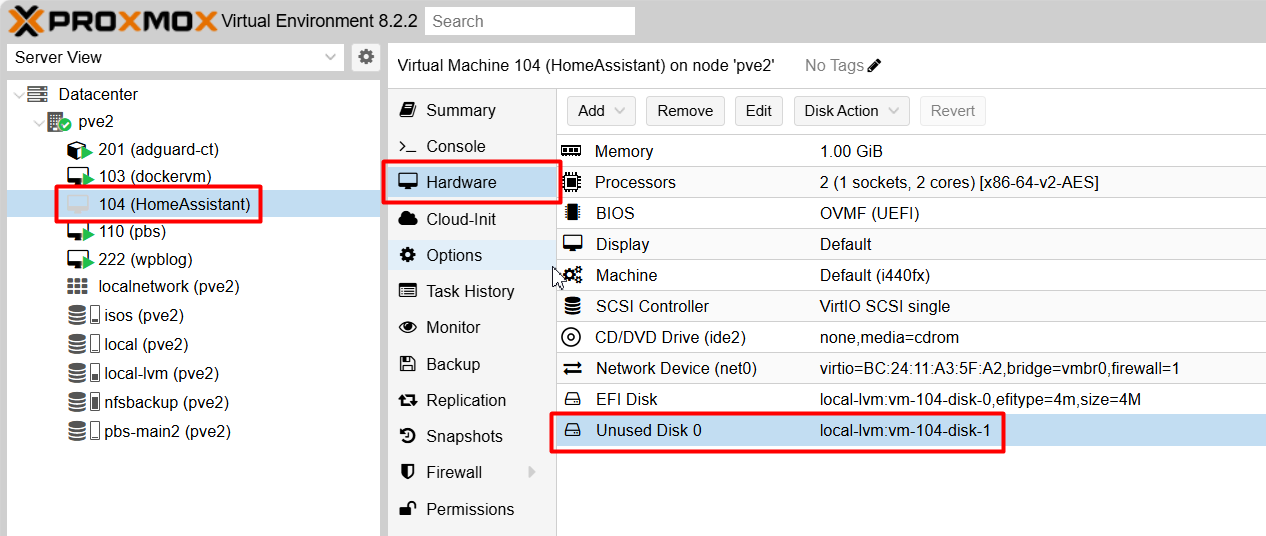Click in the Search field
Viewport: 1266px width, 536px height.
pos(530,21)
